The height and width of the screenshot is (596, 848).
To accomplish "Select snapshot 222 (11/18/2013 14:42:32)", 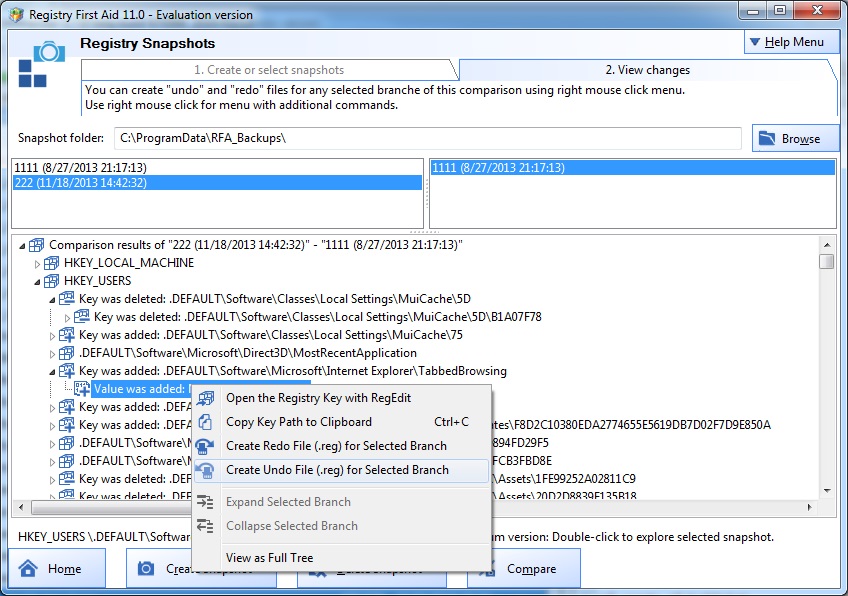I will click(217, 183).
